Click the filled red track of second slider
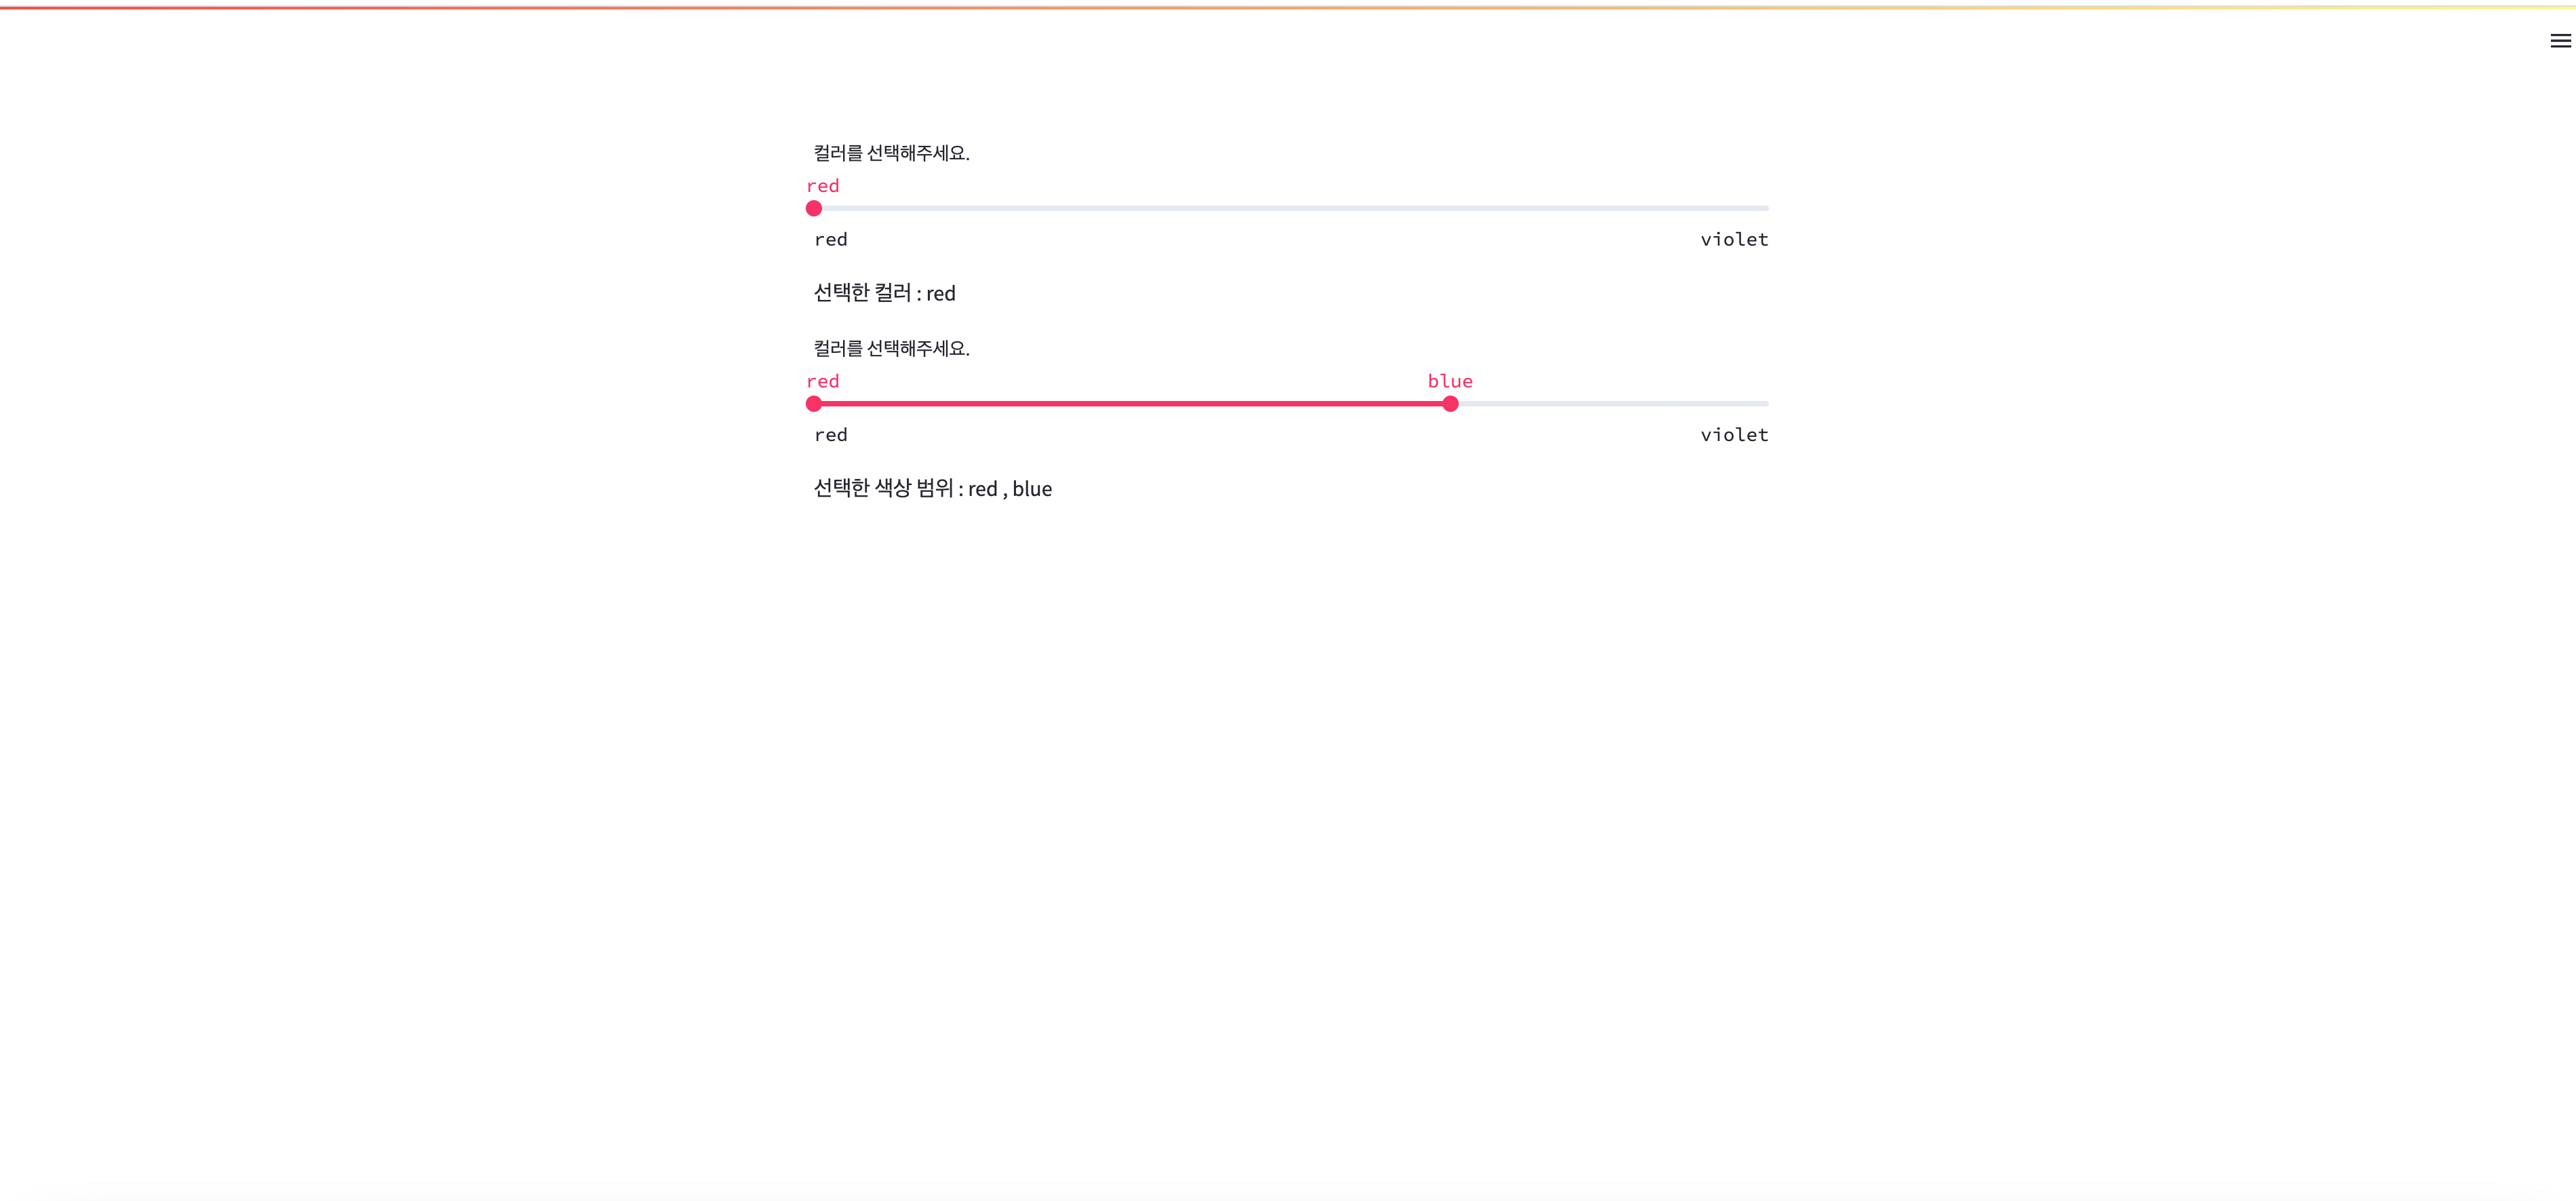 (x=1130, y=404)
